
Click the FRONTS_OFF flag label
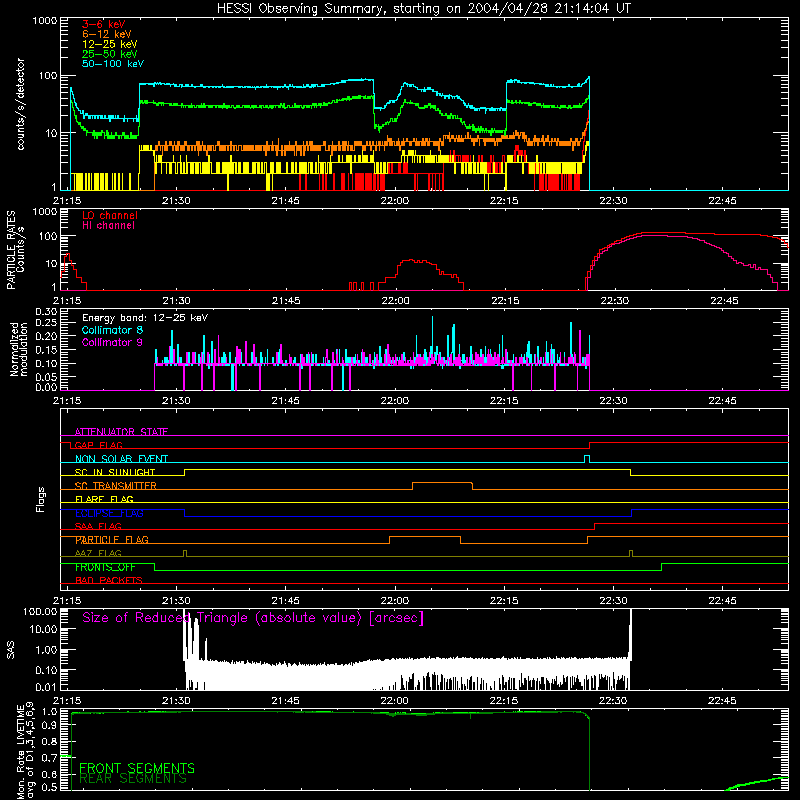click(105, 567)
